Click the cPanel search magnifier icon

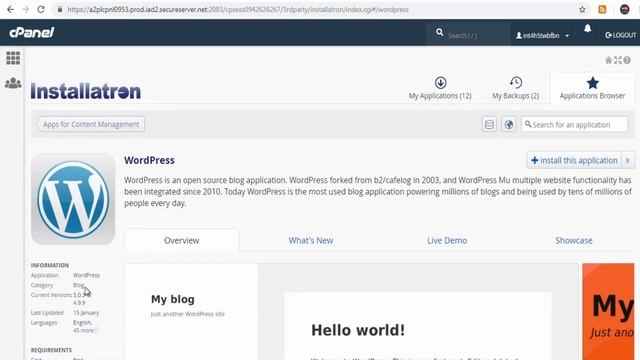(x=440, y=32)
